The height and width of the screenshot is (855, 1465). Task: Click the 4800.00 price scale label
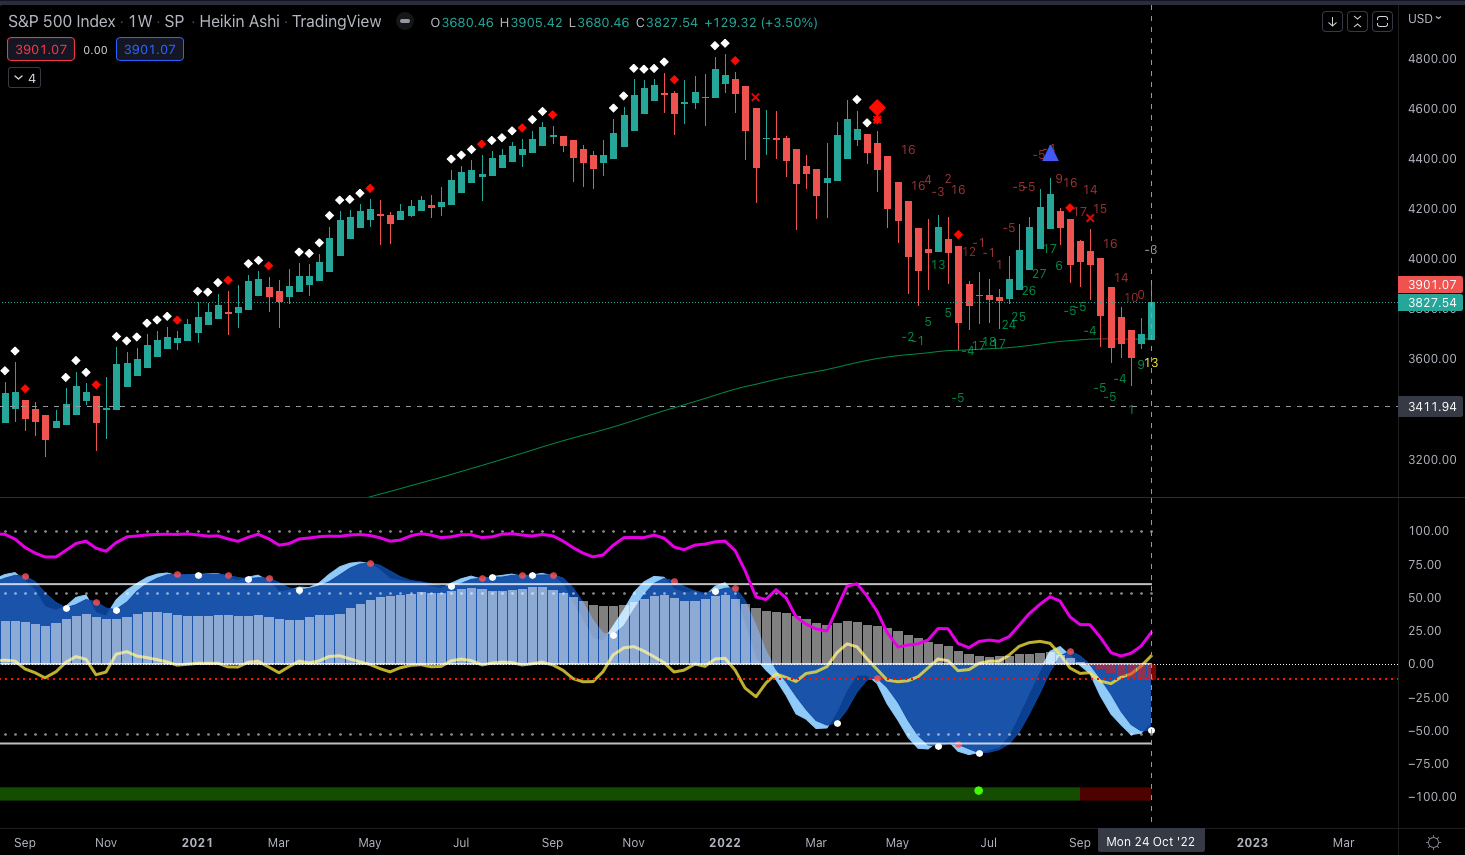[1432, 59]
